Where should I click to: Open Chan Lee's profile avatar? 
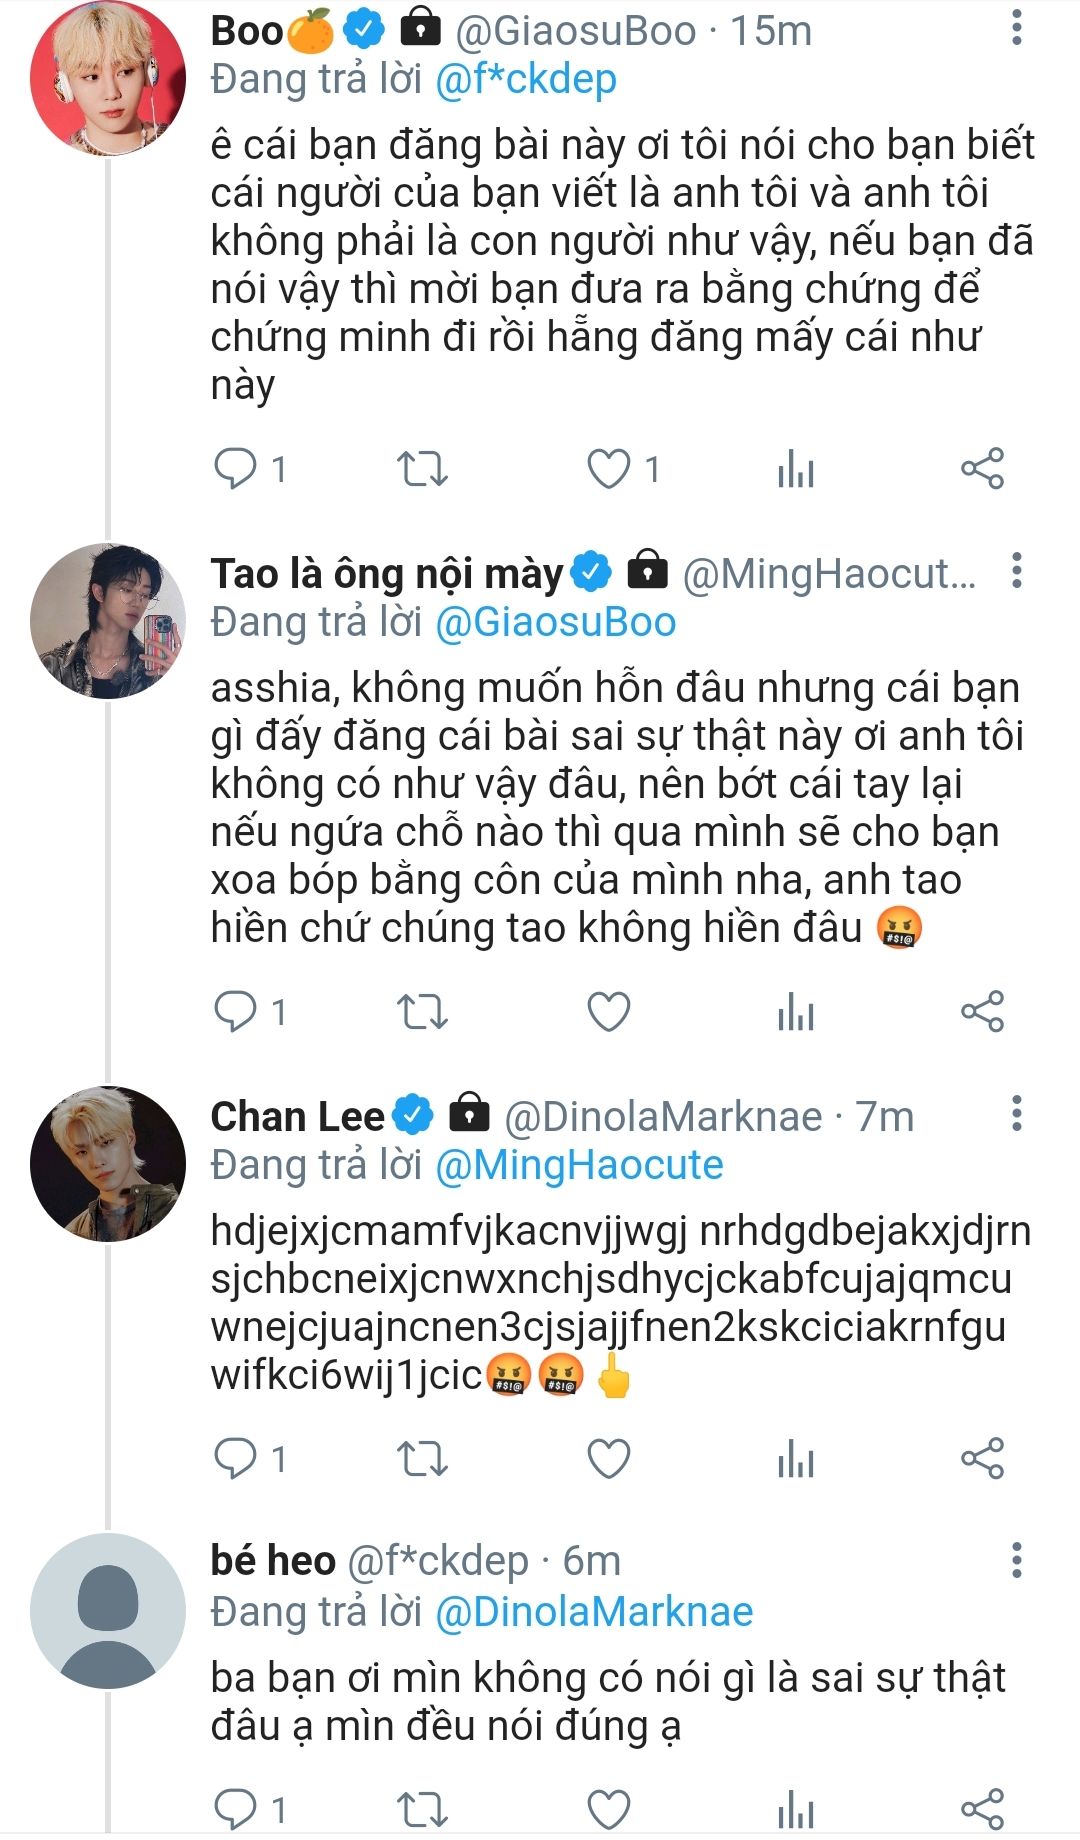108,1164
